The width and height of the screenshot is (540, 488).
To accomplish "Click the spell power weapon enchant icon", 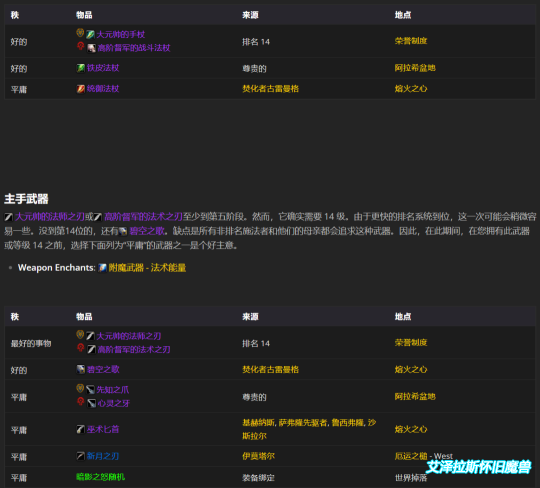I will (103, 268).
